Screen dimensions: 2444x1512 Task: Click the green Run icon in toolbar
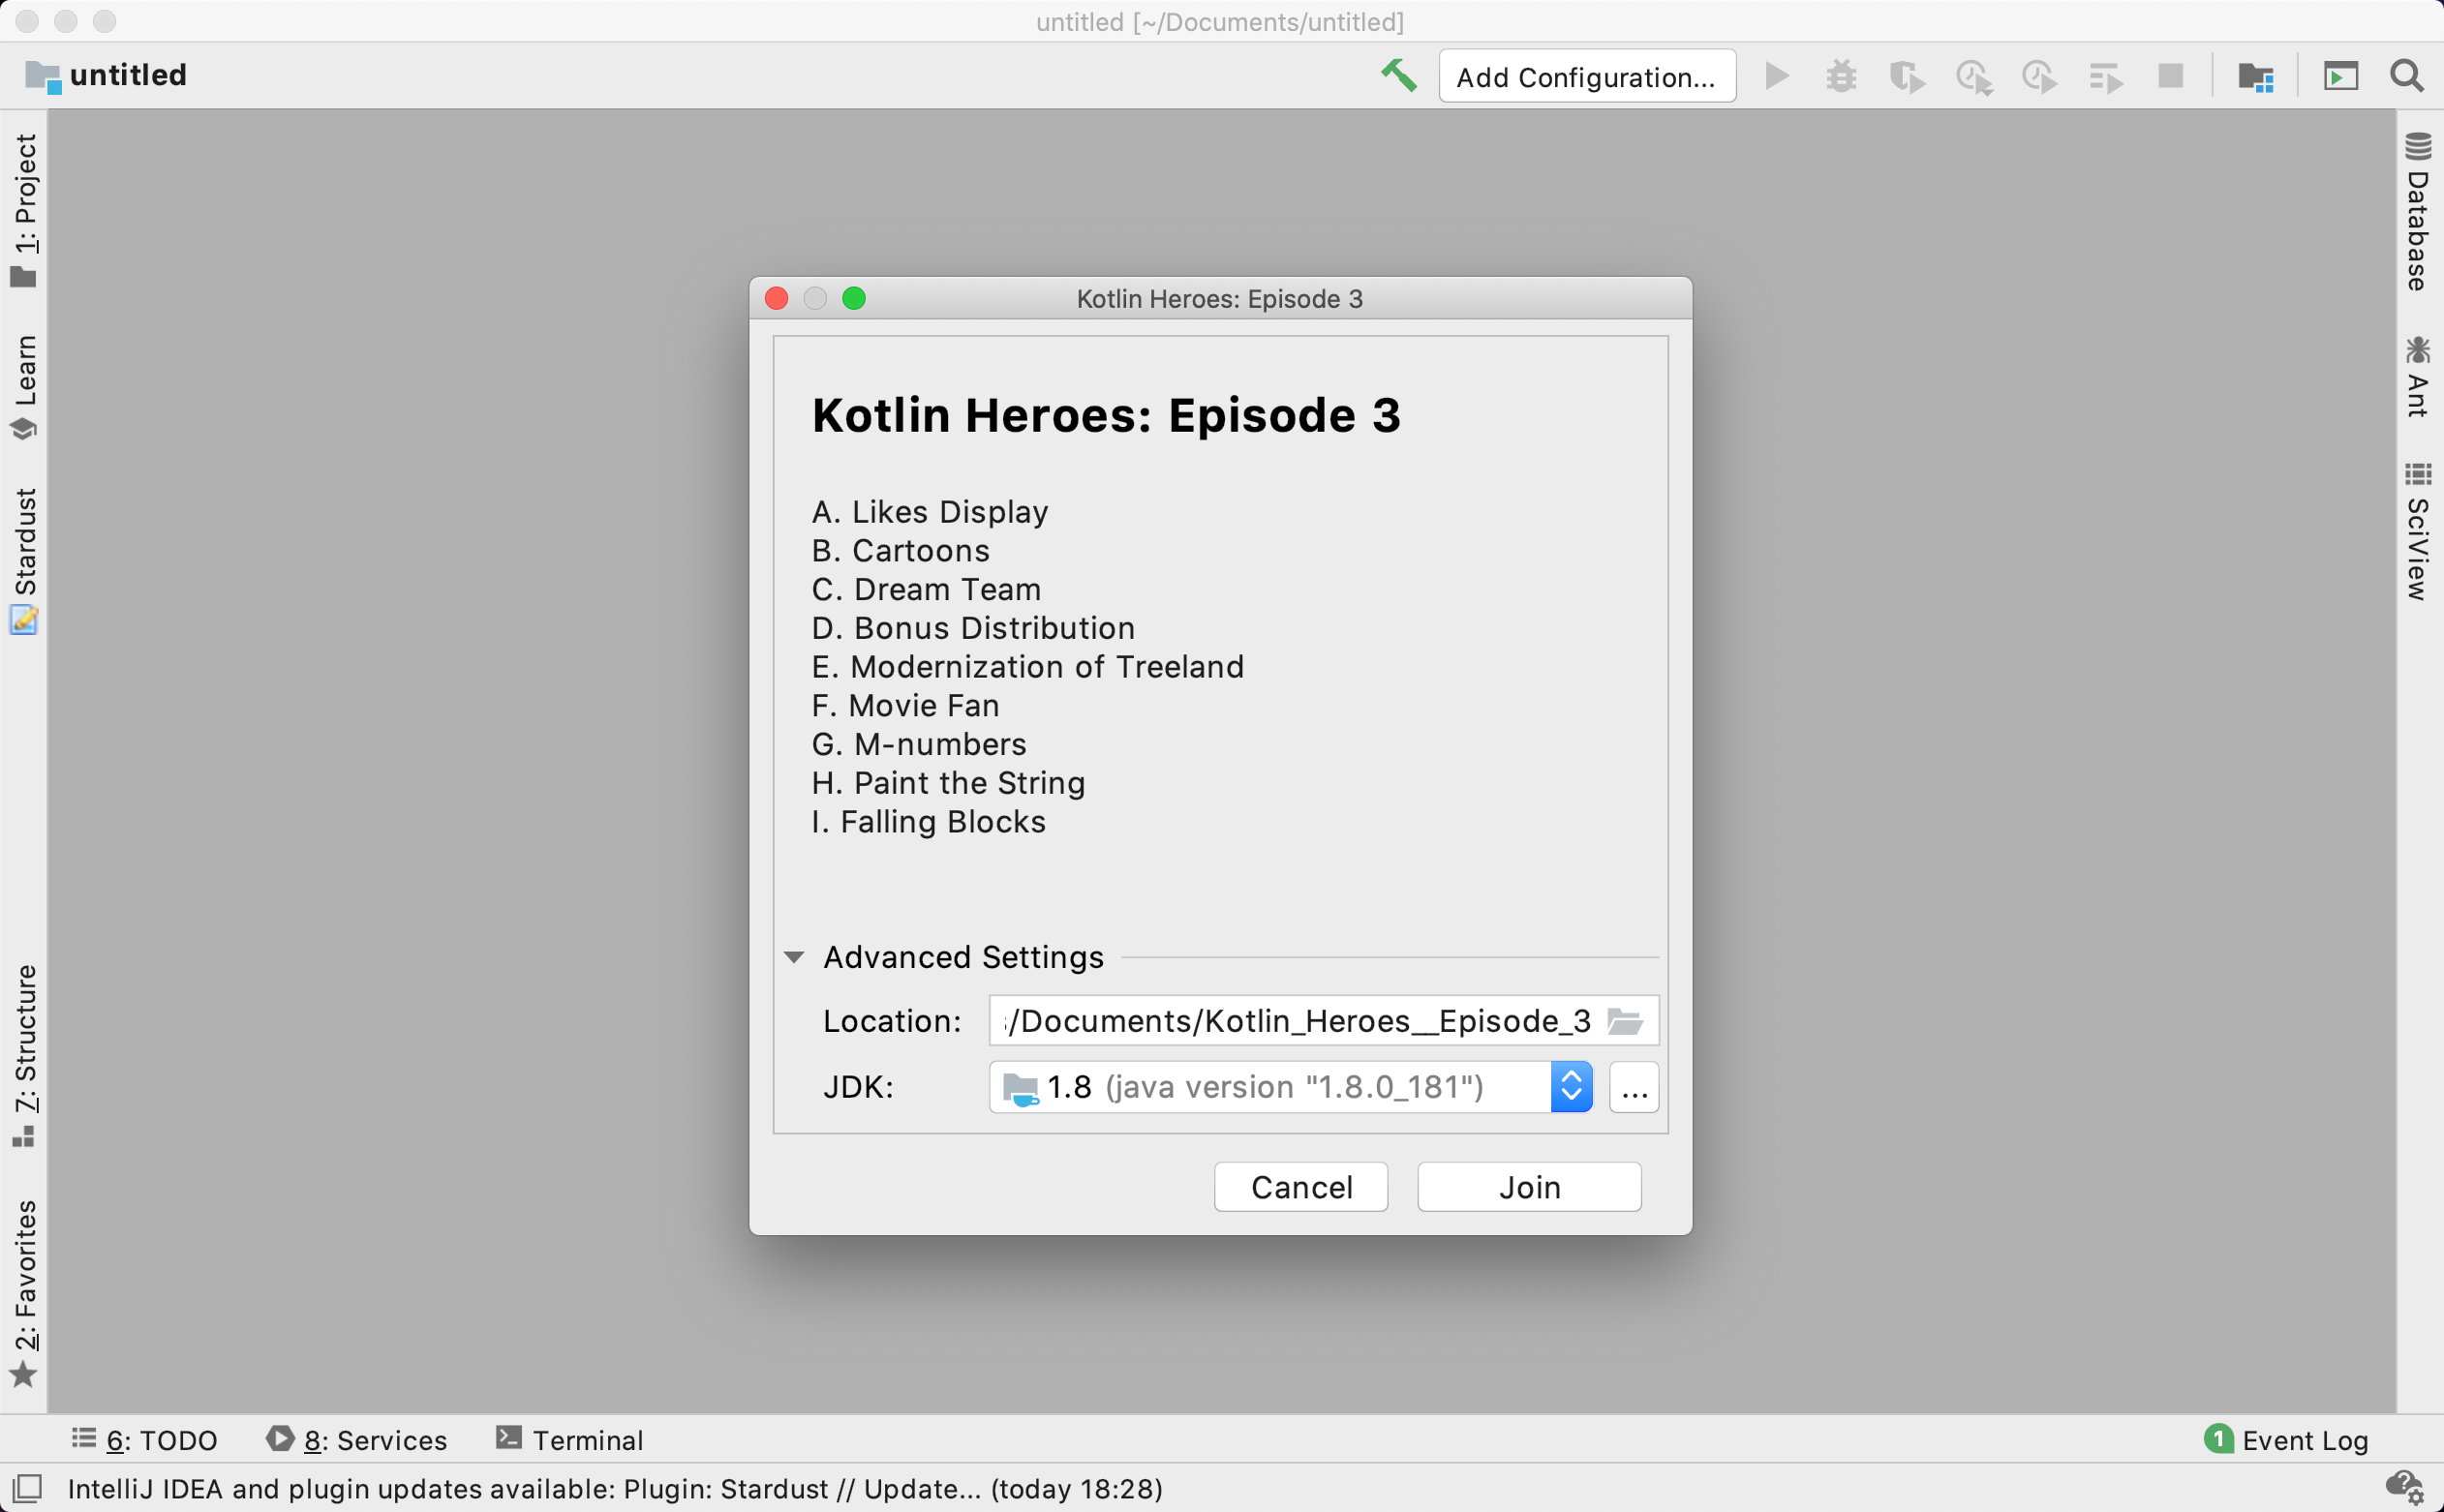coord(1777,75)
